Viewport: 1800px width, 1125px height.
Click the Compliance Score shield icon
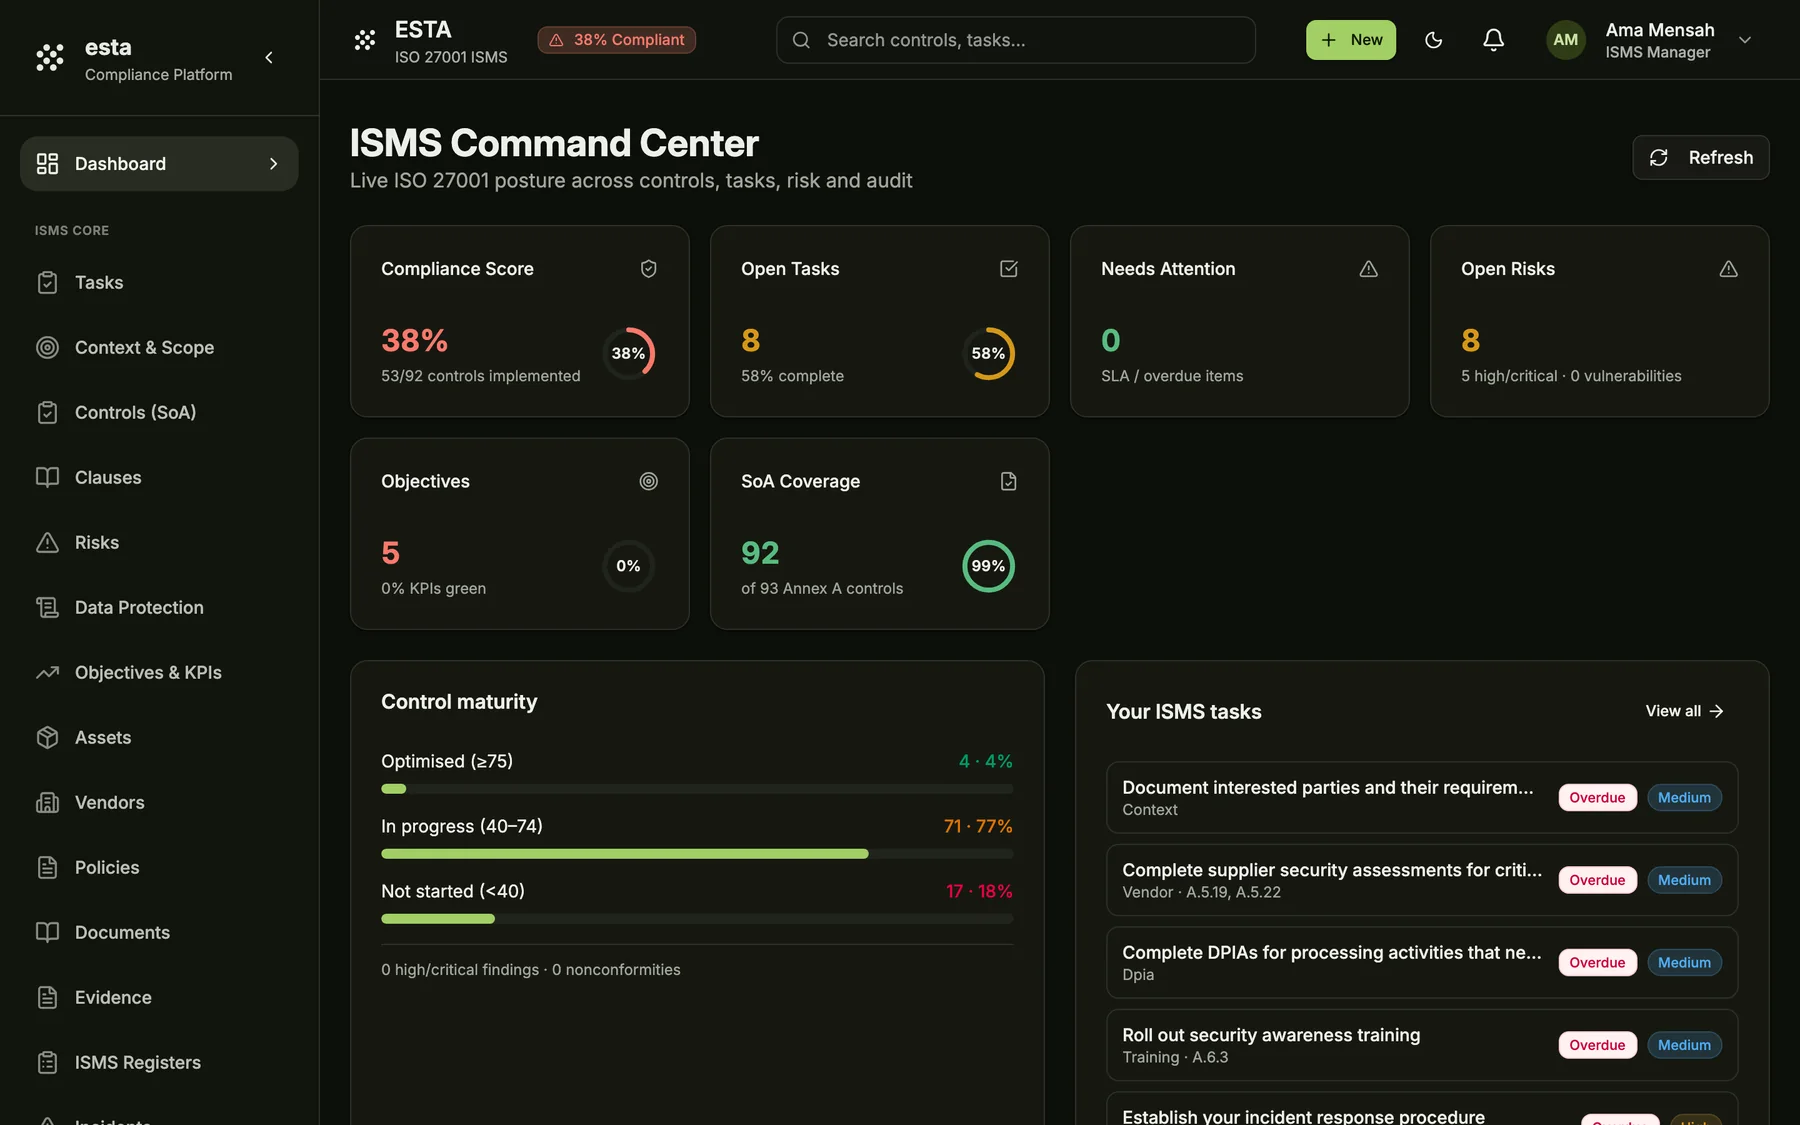[649, 269]
